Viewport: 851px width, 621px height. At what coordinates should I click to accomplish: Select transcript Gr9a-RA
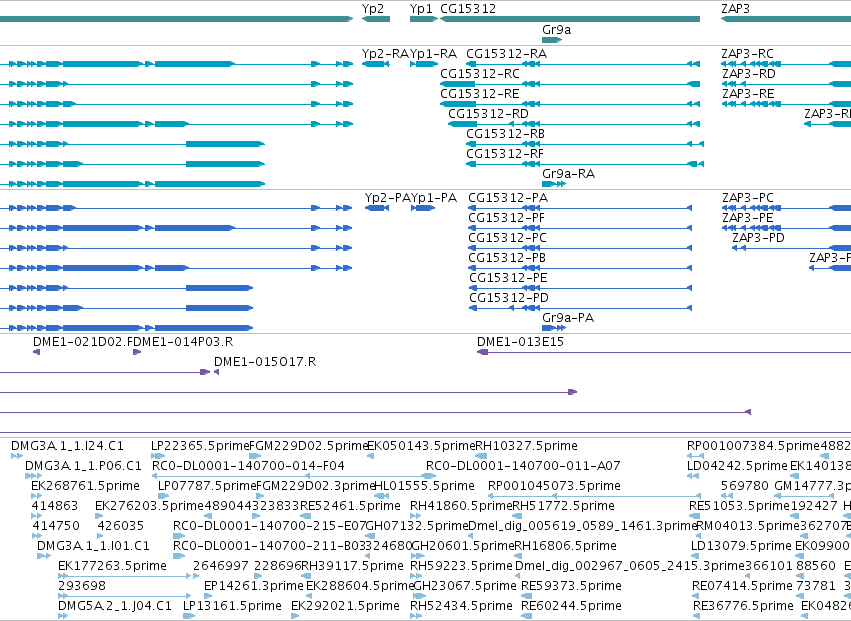pyautogui.click(x=568, y=174)
